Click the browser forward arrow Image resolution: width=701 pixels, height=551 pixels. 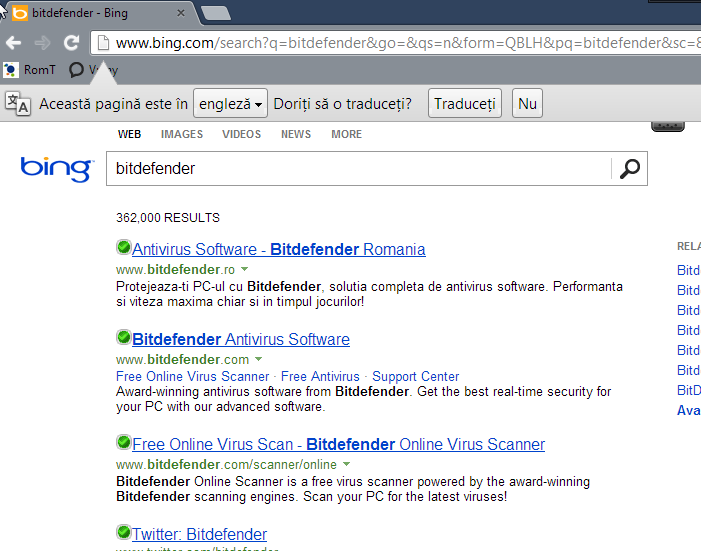point(42,43)
